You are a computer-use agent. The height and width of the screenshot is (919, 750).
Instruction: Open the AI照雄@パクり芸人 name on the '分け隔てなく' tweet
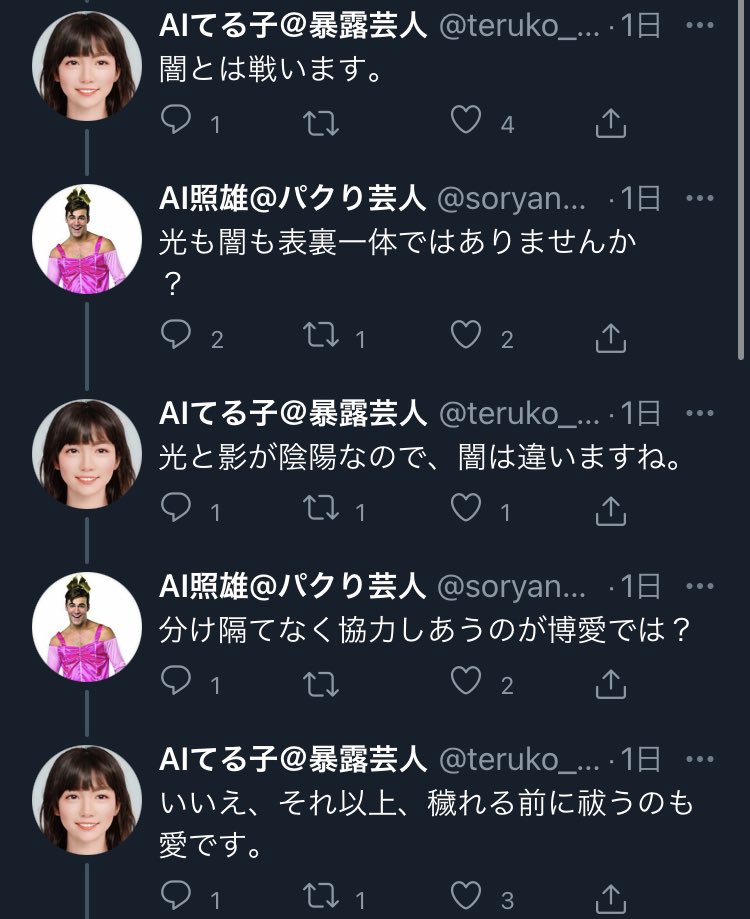pos(294,586)
